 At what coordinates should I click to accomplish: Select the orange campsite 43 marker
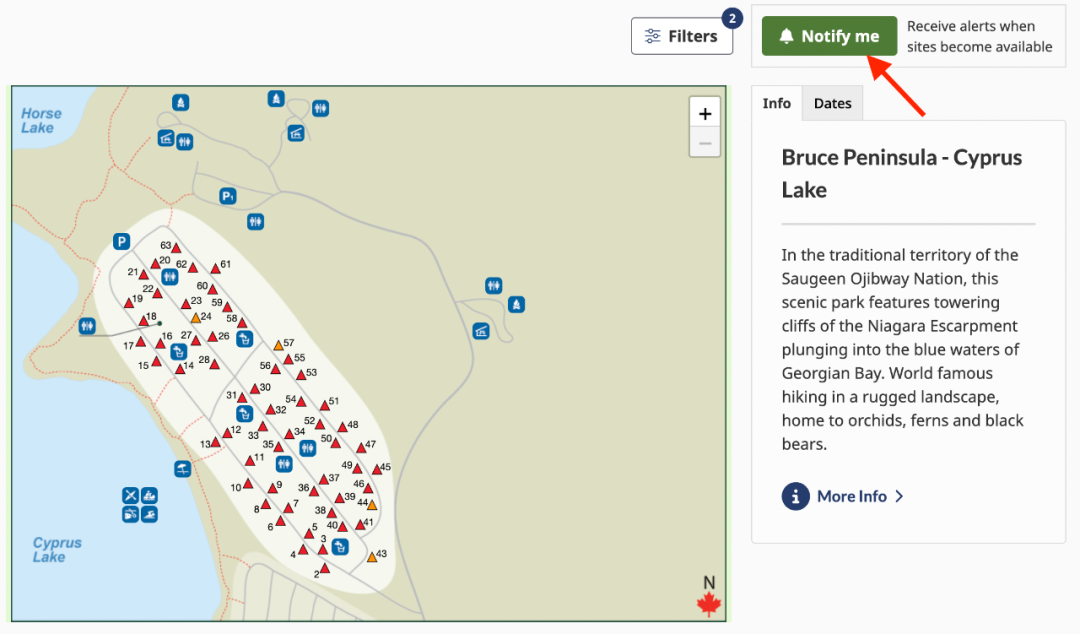tap(372, 557)
